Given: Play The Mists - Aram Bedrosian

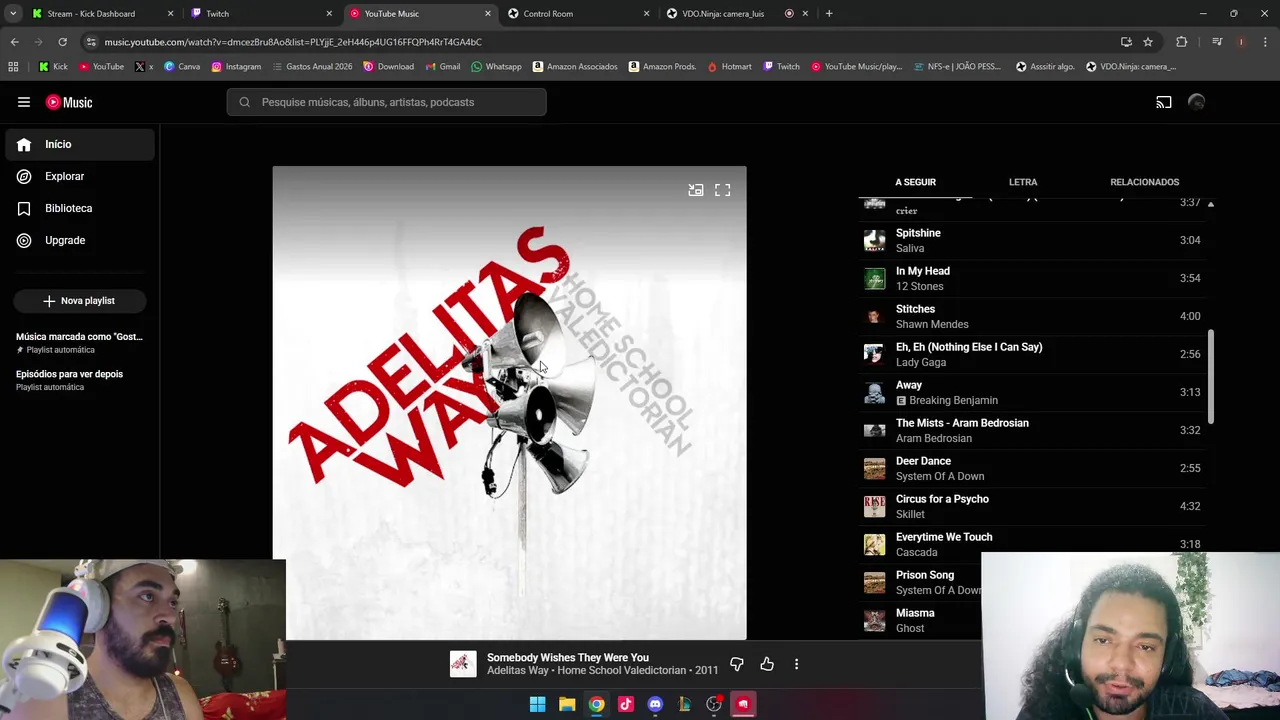Looking at the screenshot, I should [x=1033, y=430].
